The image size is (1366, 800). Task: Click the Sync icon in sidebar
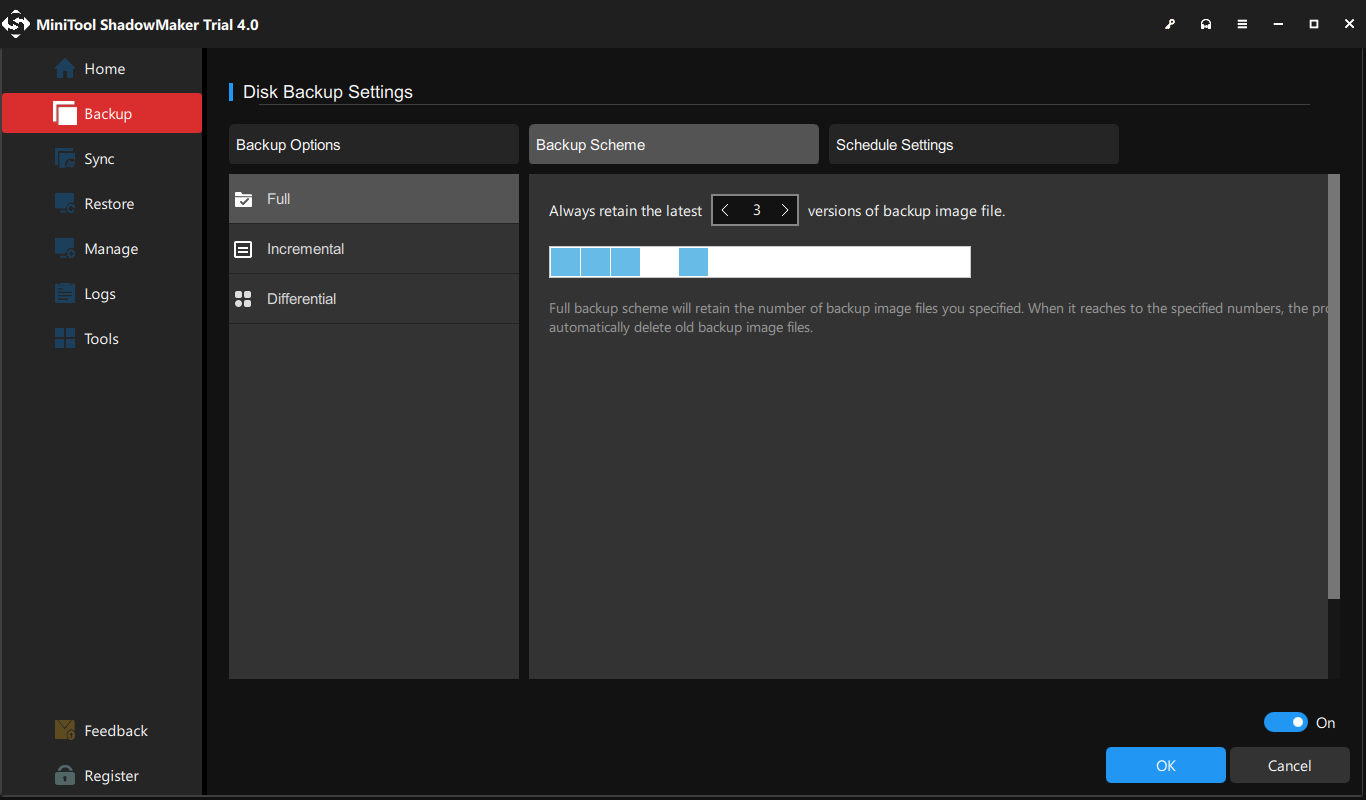coord(65,159)
